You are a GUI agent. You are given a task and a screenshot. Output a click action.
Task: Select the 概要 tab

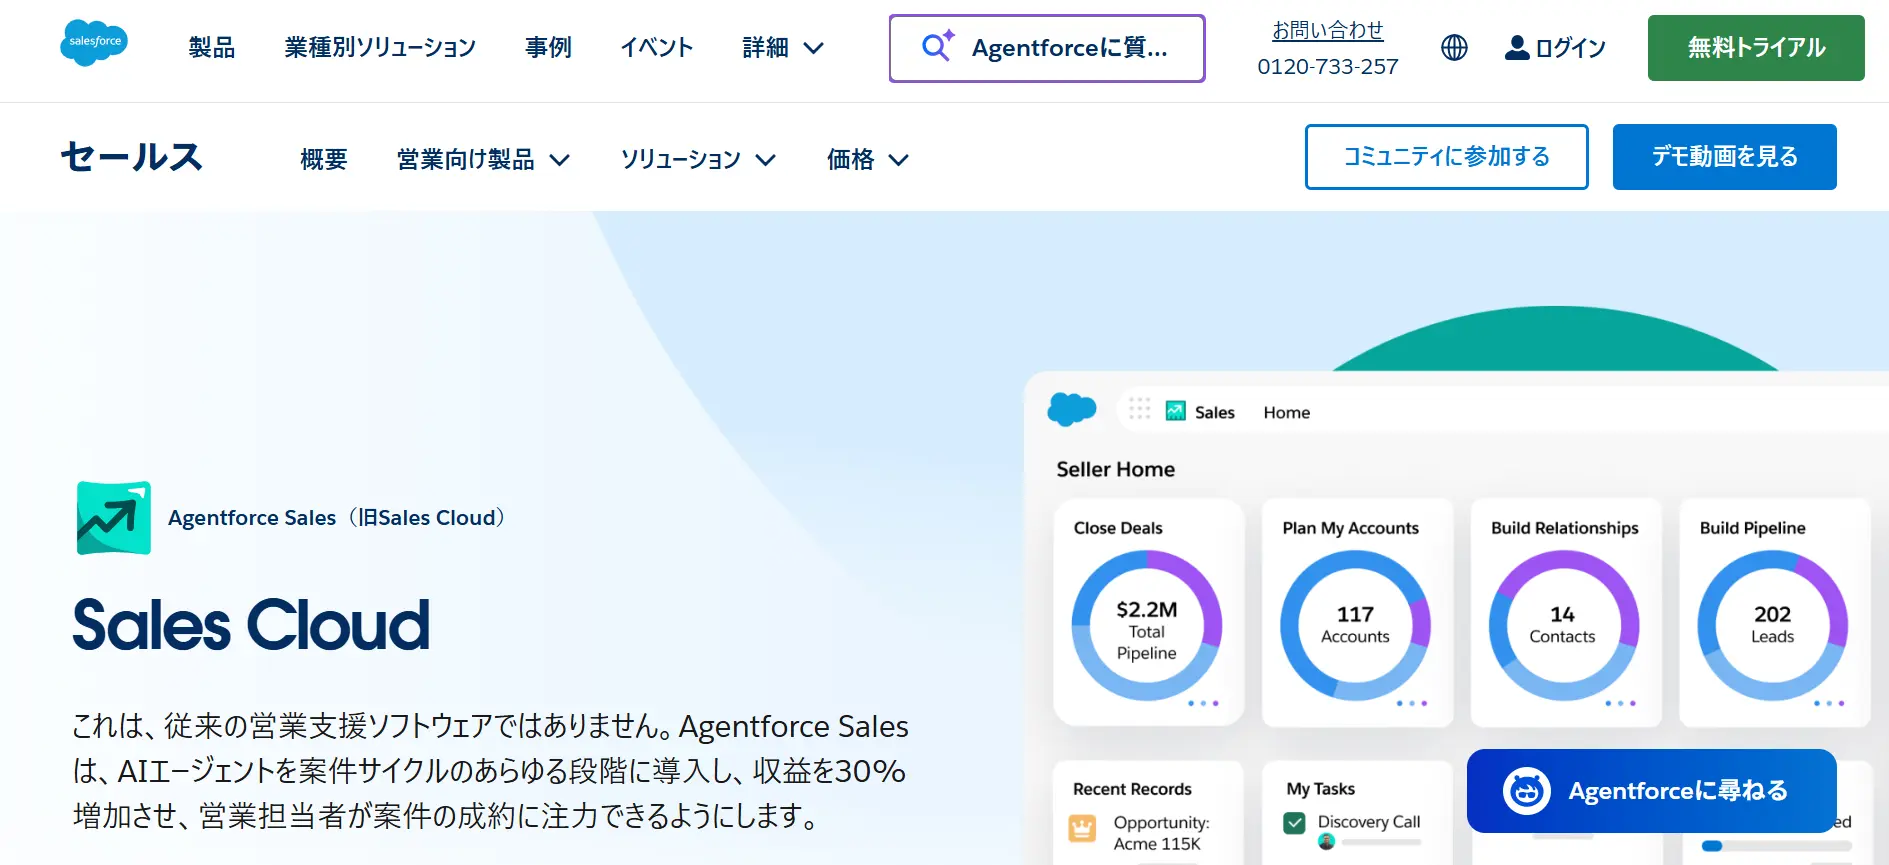[x=324, y=159]
